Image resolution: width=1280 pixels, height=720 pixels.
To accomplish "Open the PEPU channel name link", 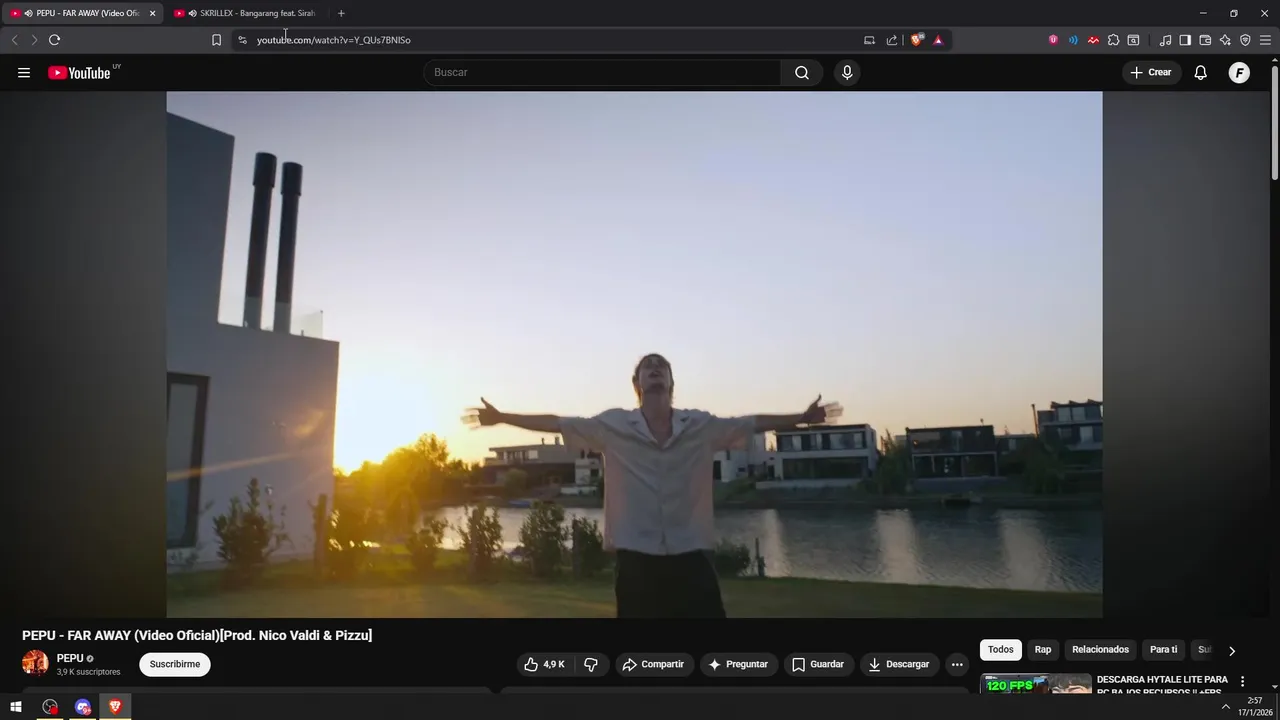I will 70,658.
